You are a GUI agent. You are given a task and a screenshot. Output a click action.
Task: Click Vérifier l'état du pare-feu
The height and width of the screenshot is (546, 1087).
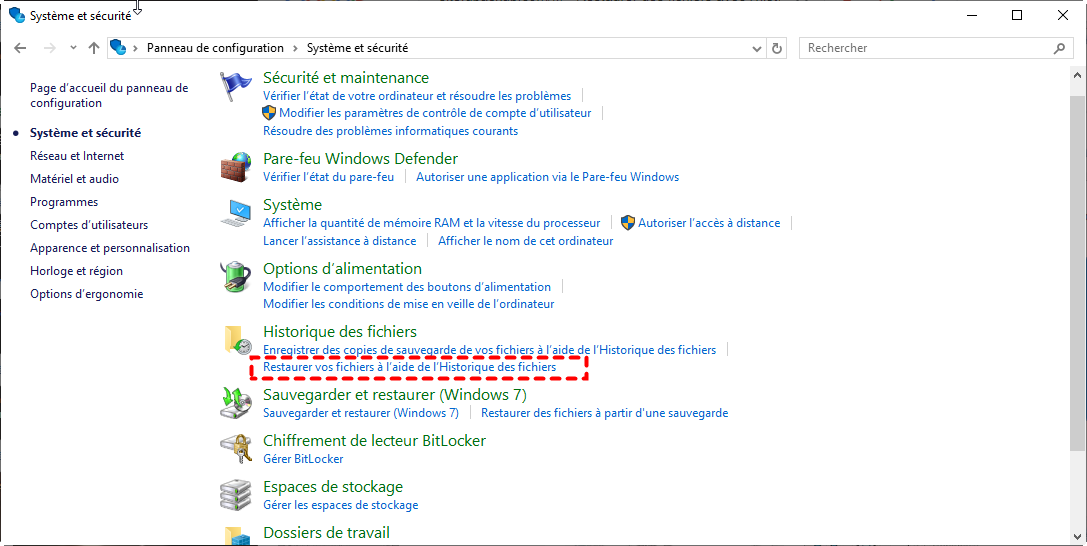[329, 177]
